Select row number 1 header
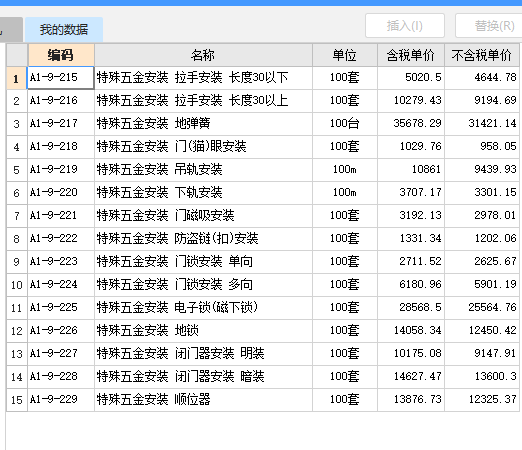The height and width of the screenshot is (450, 522). click(17, 78)
